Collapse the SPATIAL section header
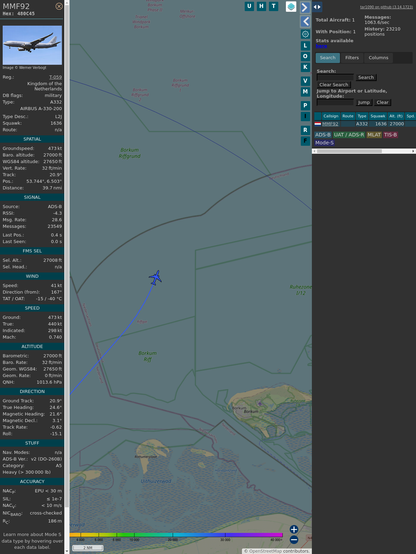 click(x=32, y=139)
